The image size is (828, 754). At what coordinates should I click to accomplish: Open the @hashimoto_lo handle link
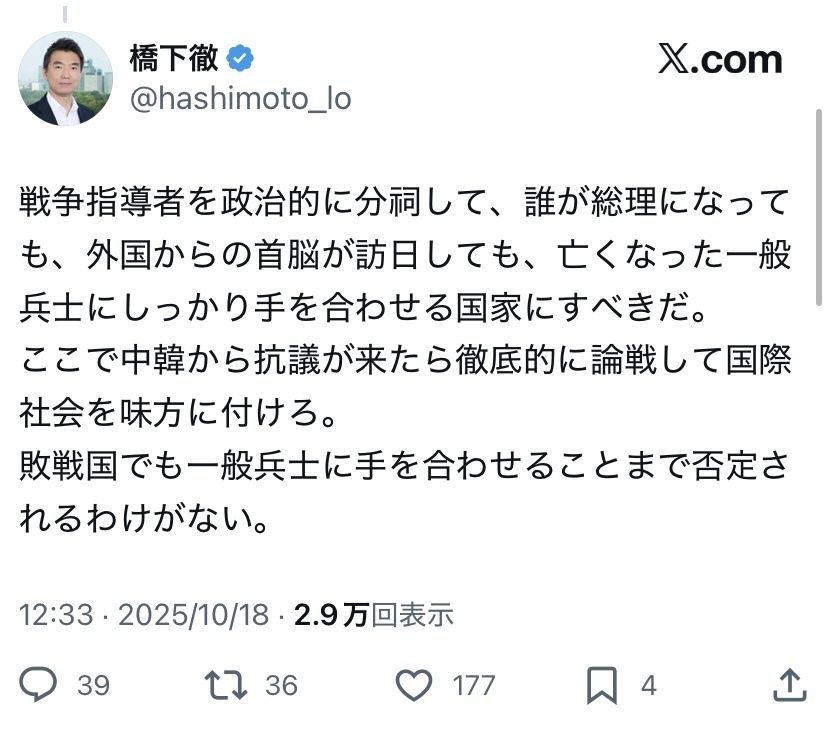(240, 100)
